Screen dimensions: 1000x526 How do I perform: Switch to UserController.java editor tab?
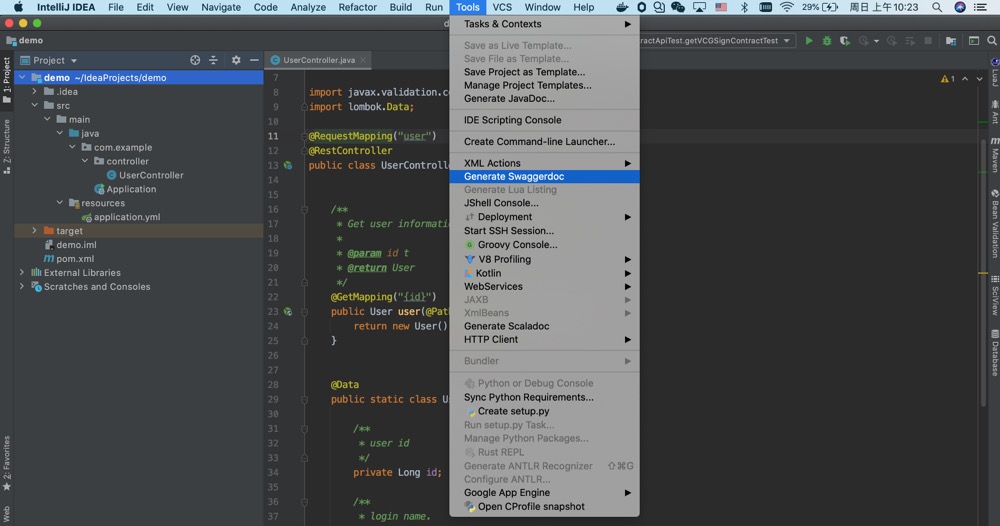pyautogui.click(x=318, y=60)
